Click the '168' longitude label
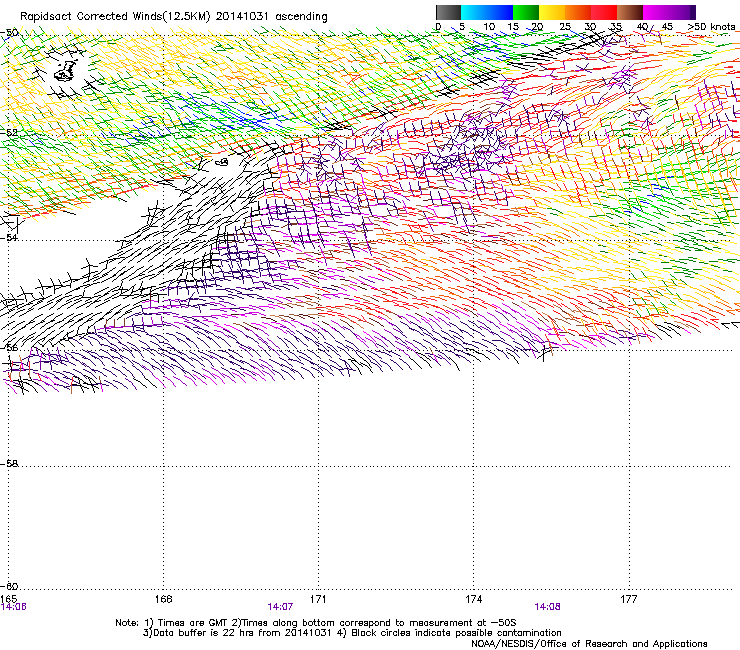 (x=163, y=599)
